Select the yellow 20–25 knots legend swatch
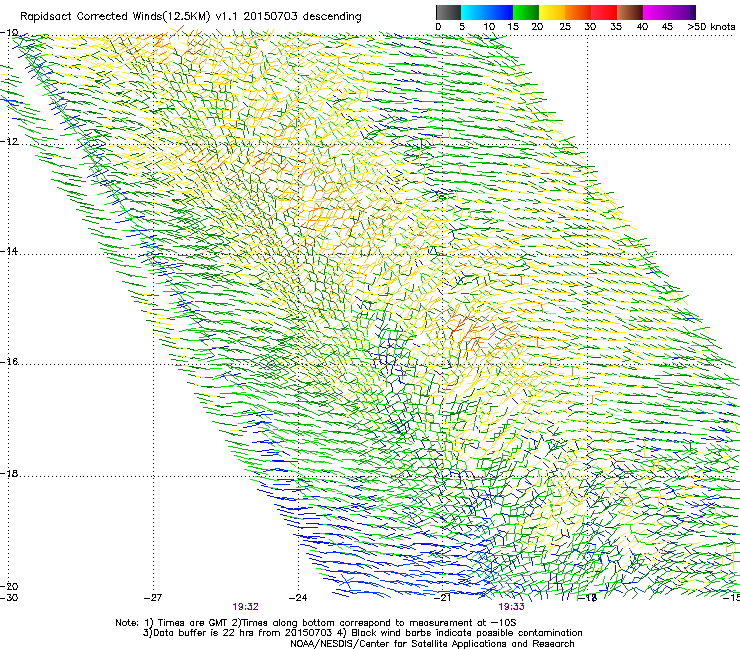The width and height of the screenshot is (740, 650). (x=552, y=12)
